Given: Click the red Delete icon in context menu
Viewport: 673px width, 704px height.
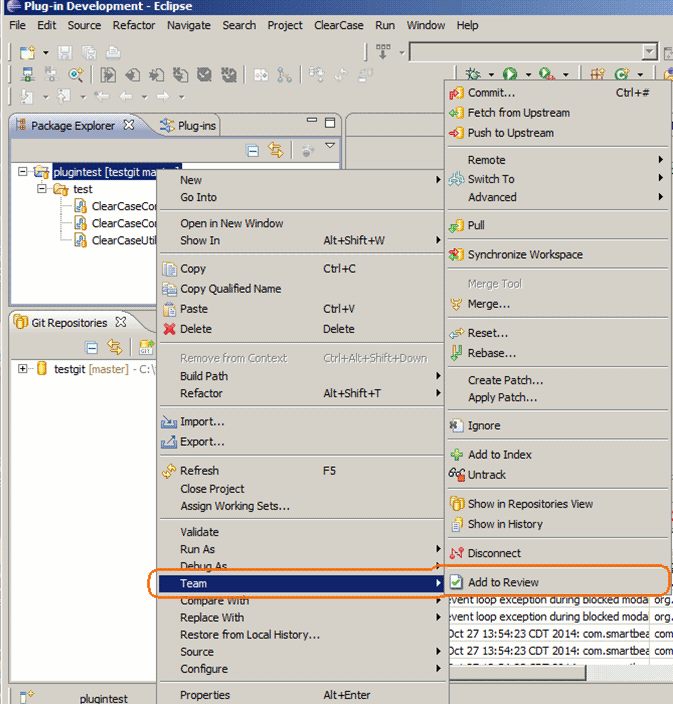Looking at the screenshot, I should coord(169,329).
